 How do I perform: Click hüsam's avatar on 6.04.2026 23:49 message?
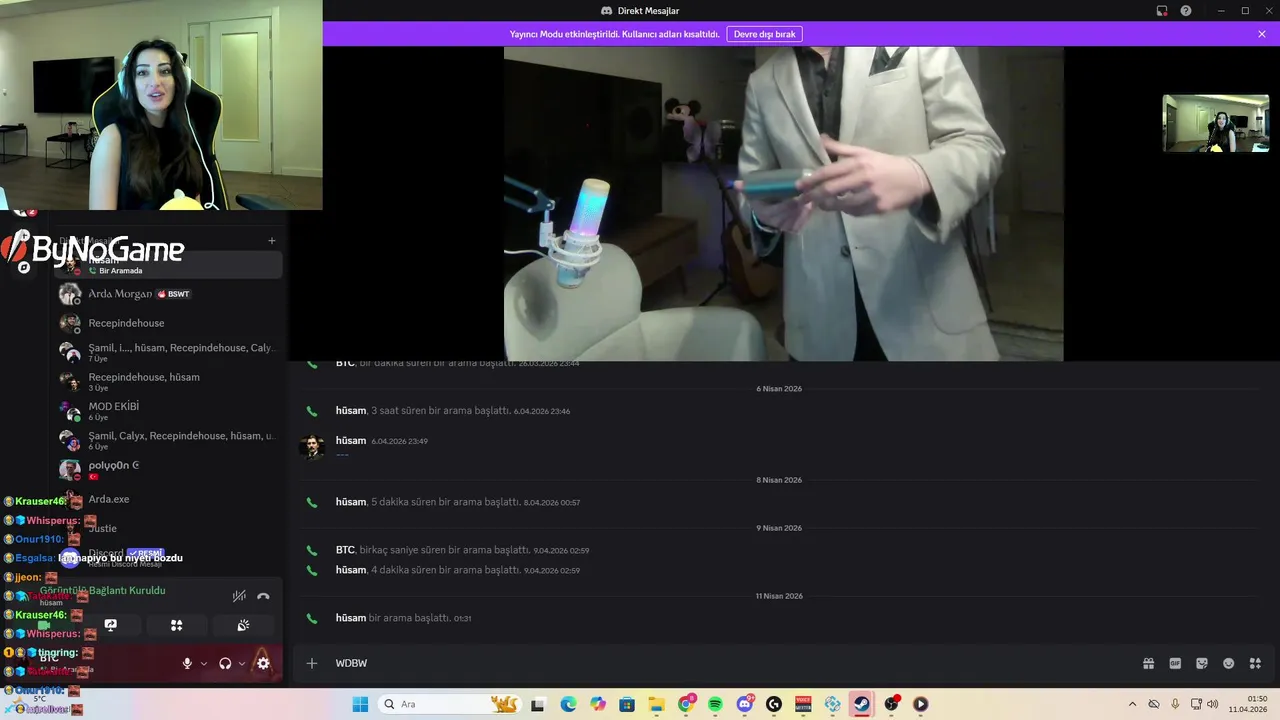coord(312,446)
